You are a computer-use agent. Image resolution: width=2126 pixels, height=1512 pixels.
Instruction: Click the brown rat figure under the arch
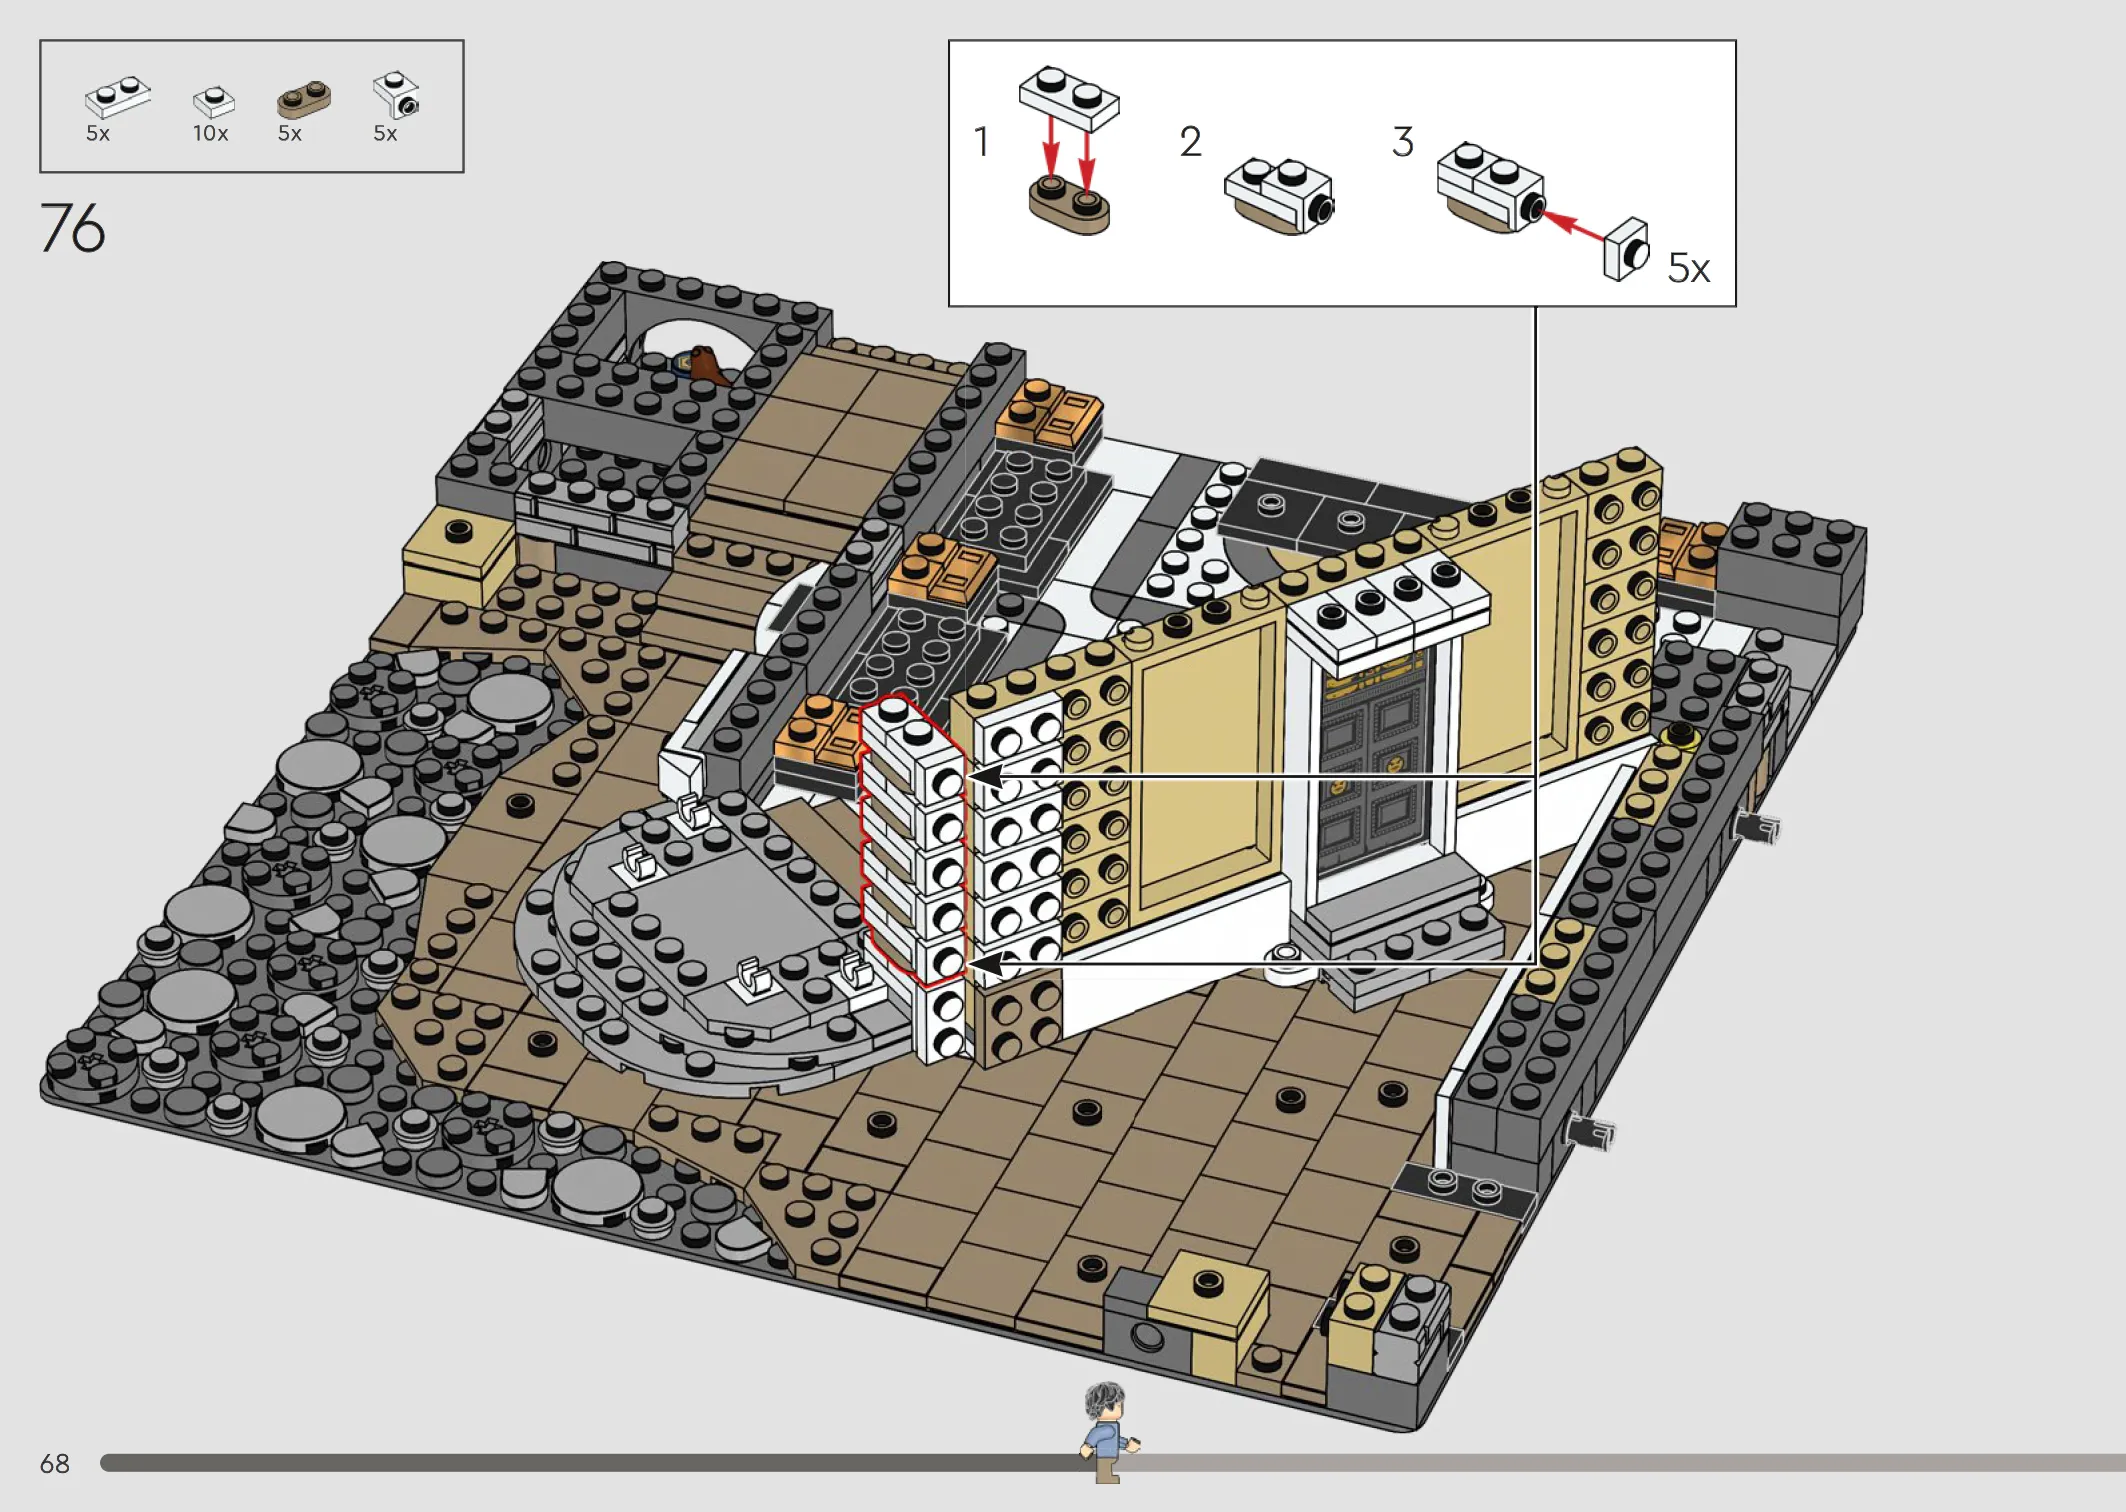(x=709, y=367)
